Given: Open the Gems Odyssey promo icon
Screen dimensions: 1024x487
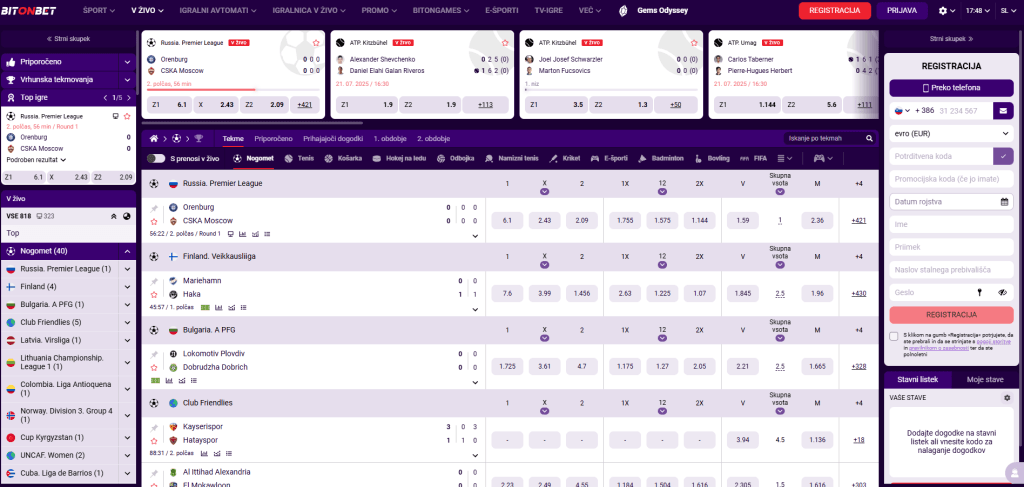Looking at the screenshot, I should pos(624,10).
